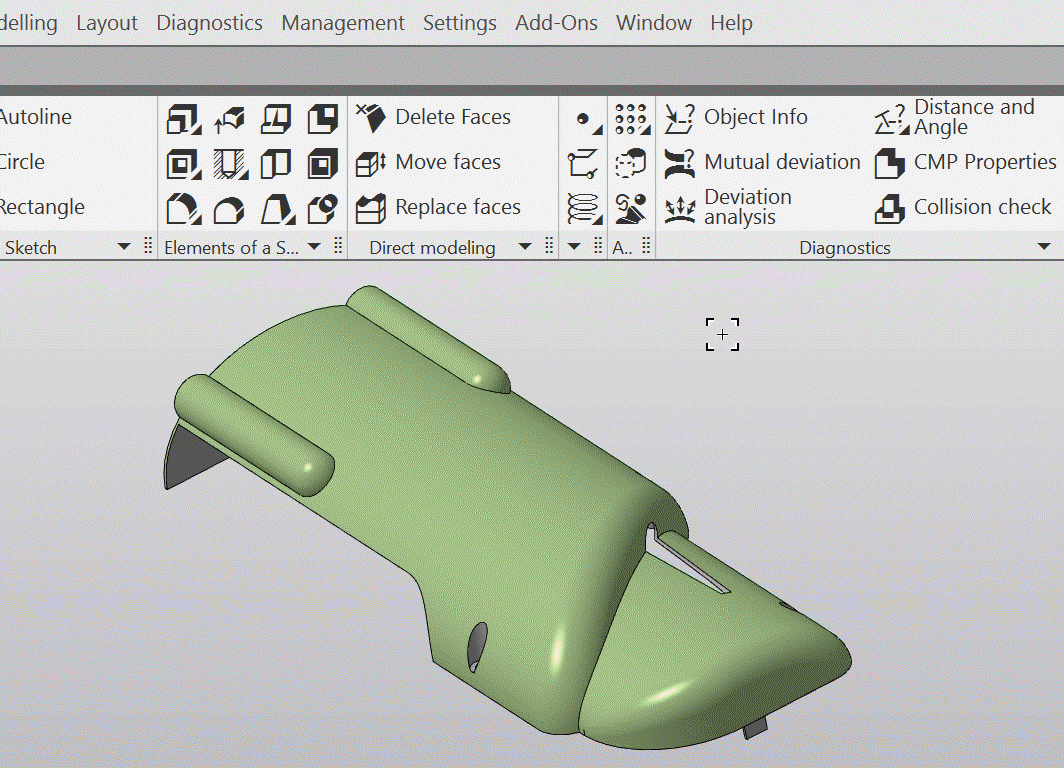Start the Deviation analysis tool
1064x768 pixels.
(728, 207)
